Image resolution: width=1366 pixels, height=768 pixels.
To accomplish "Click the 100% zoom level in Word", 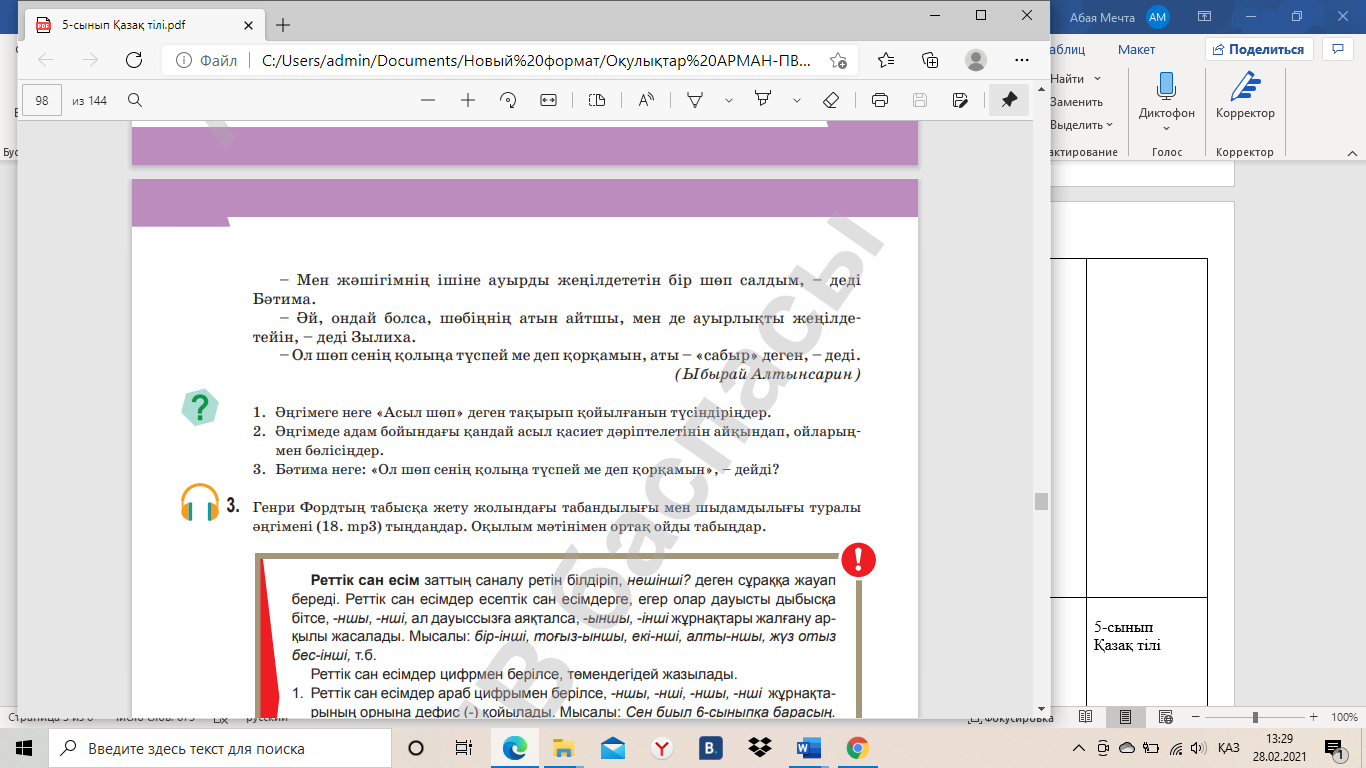I will [1344, 717].
